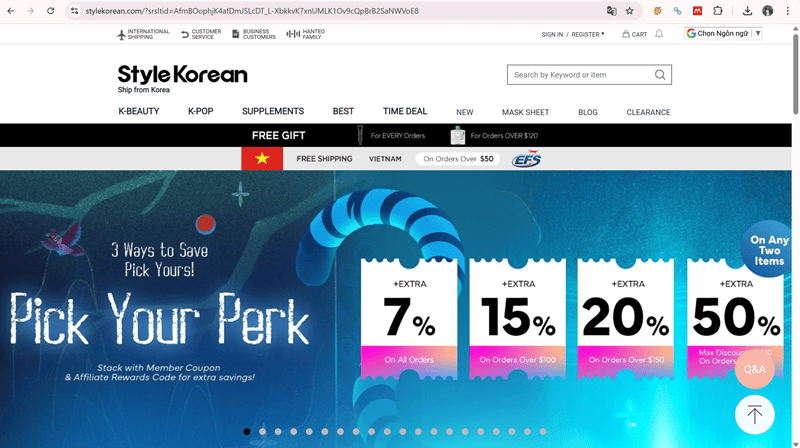Click the search magnifier icon
The image size is (800, 448).
pyautogui.click(x=660, y=75)
